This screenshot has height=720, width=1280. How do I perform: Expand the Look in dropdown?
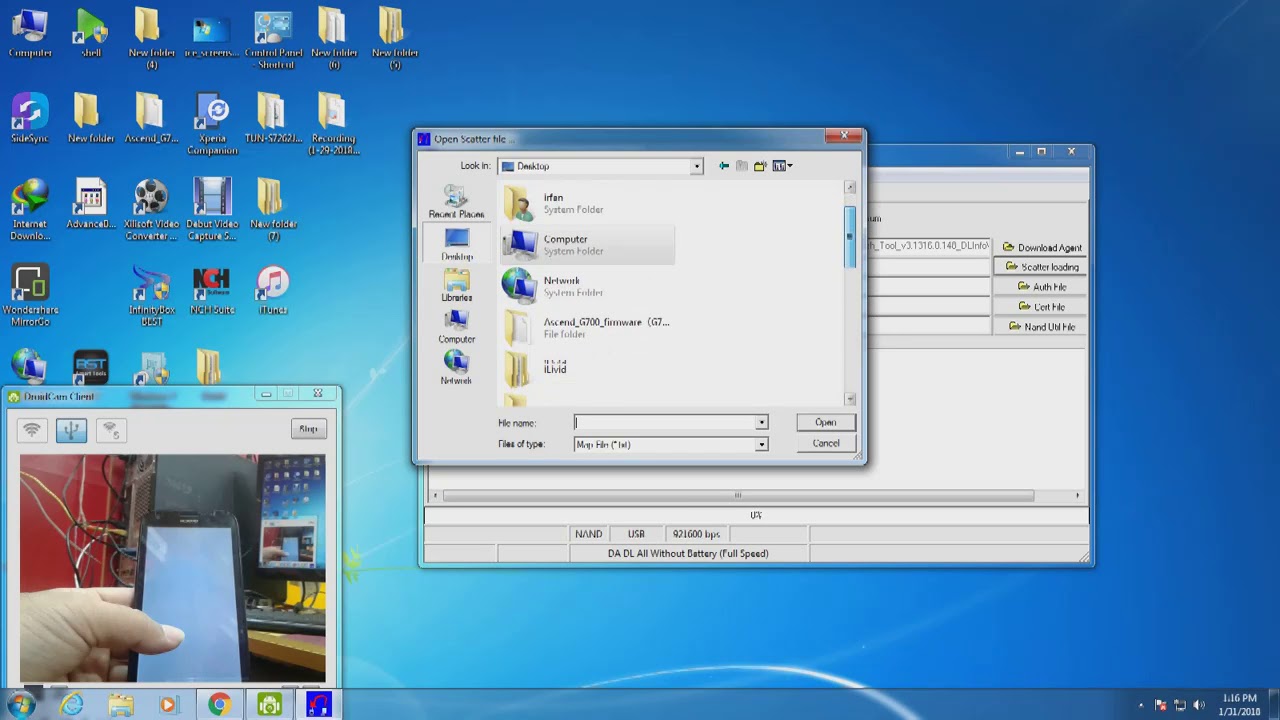[696, 166]
